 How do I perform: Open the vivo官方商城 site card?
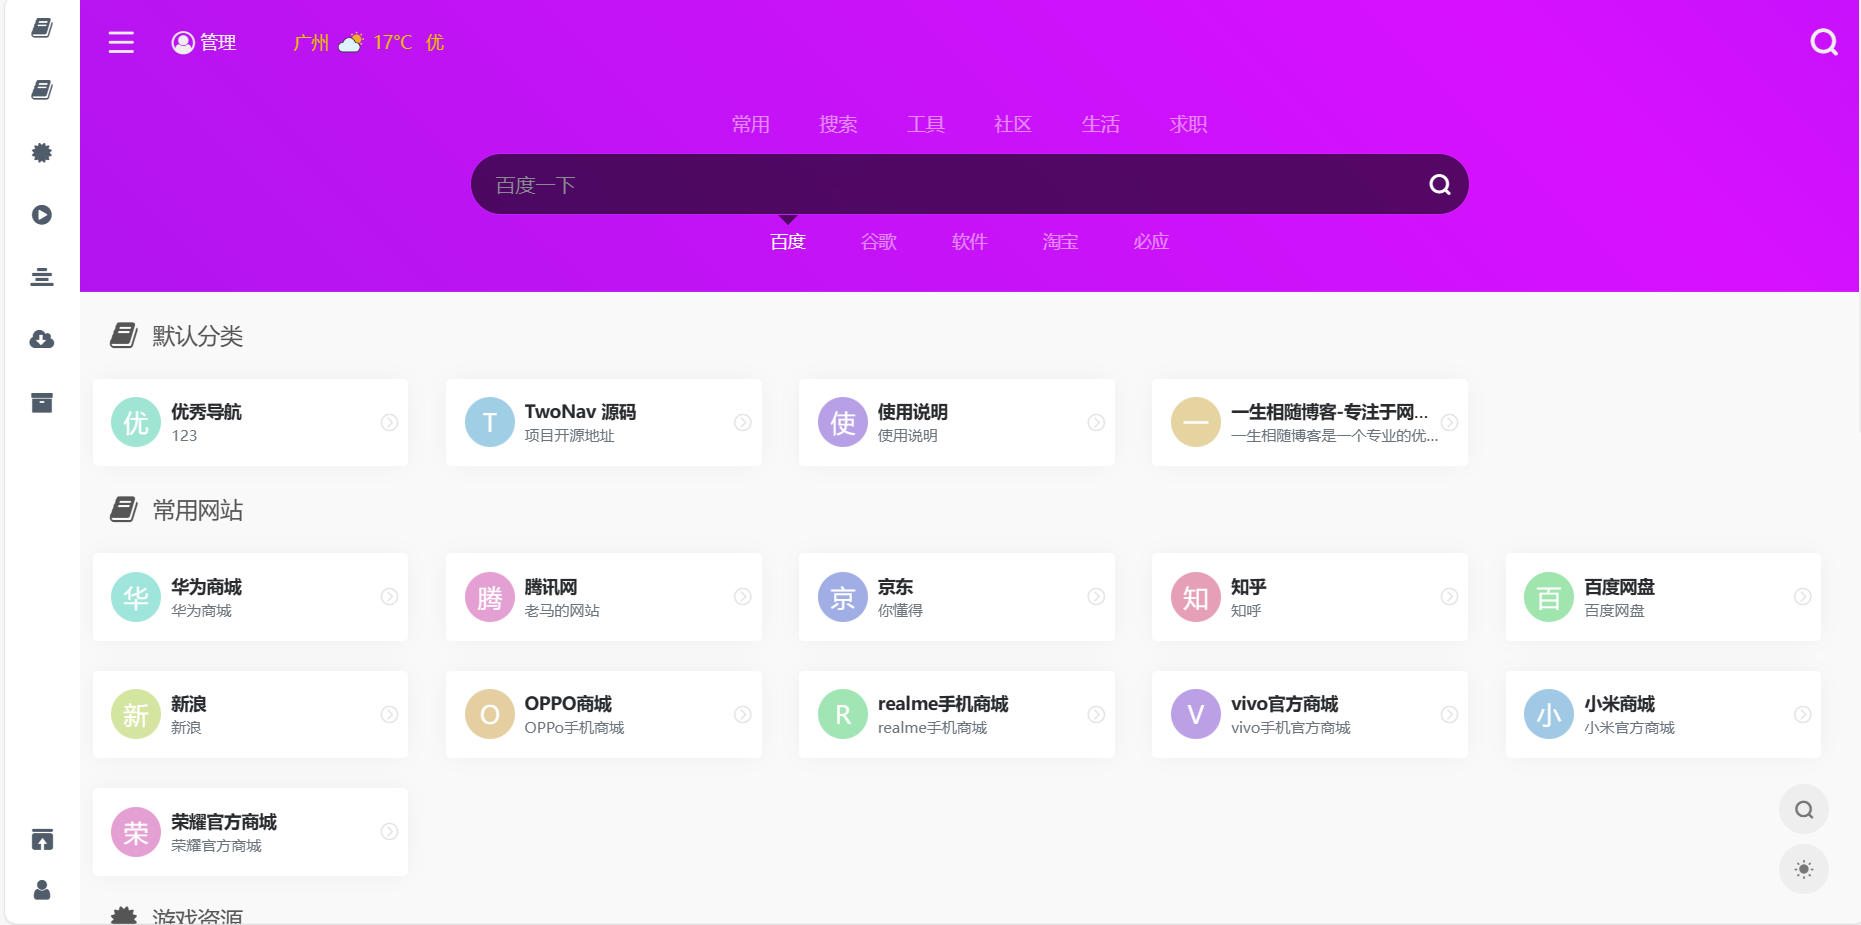pyautogui.click(x=1310, y=714)
